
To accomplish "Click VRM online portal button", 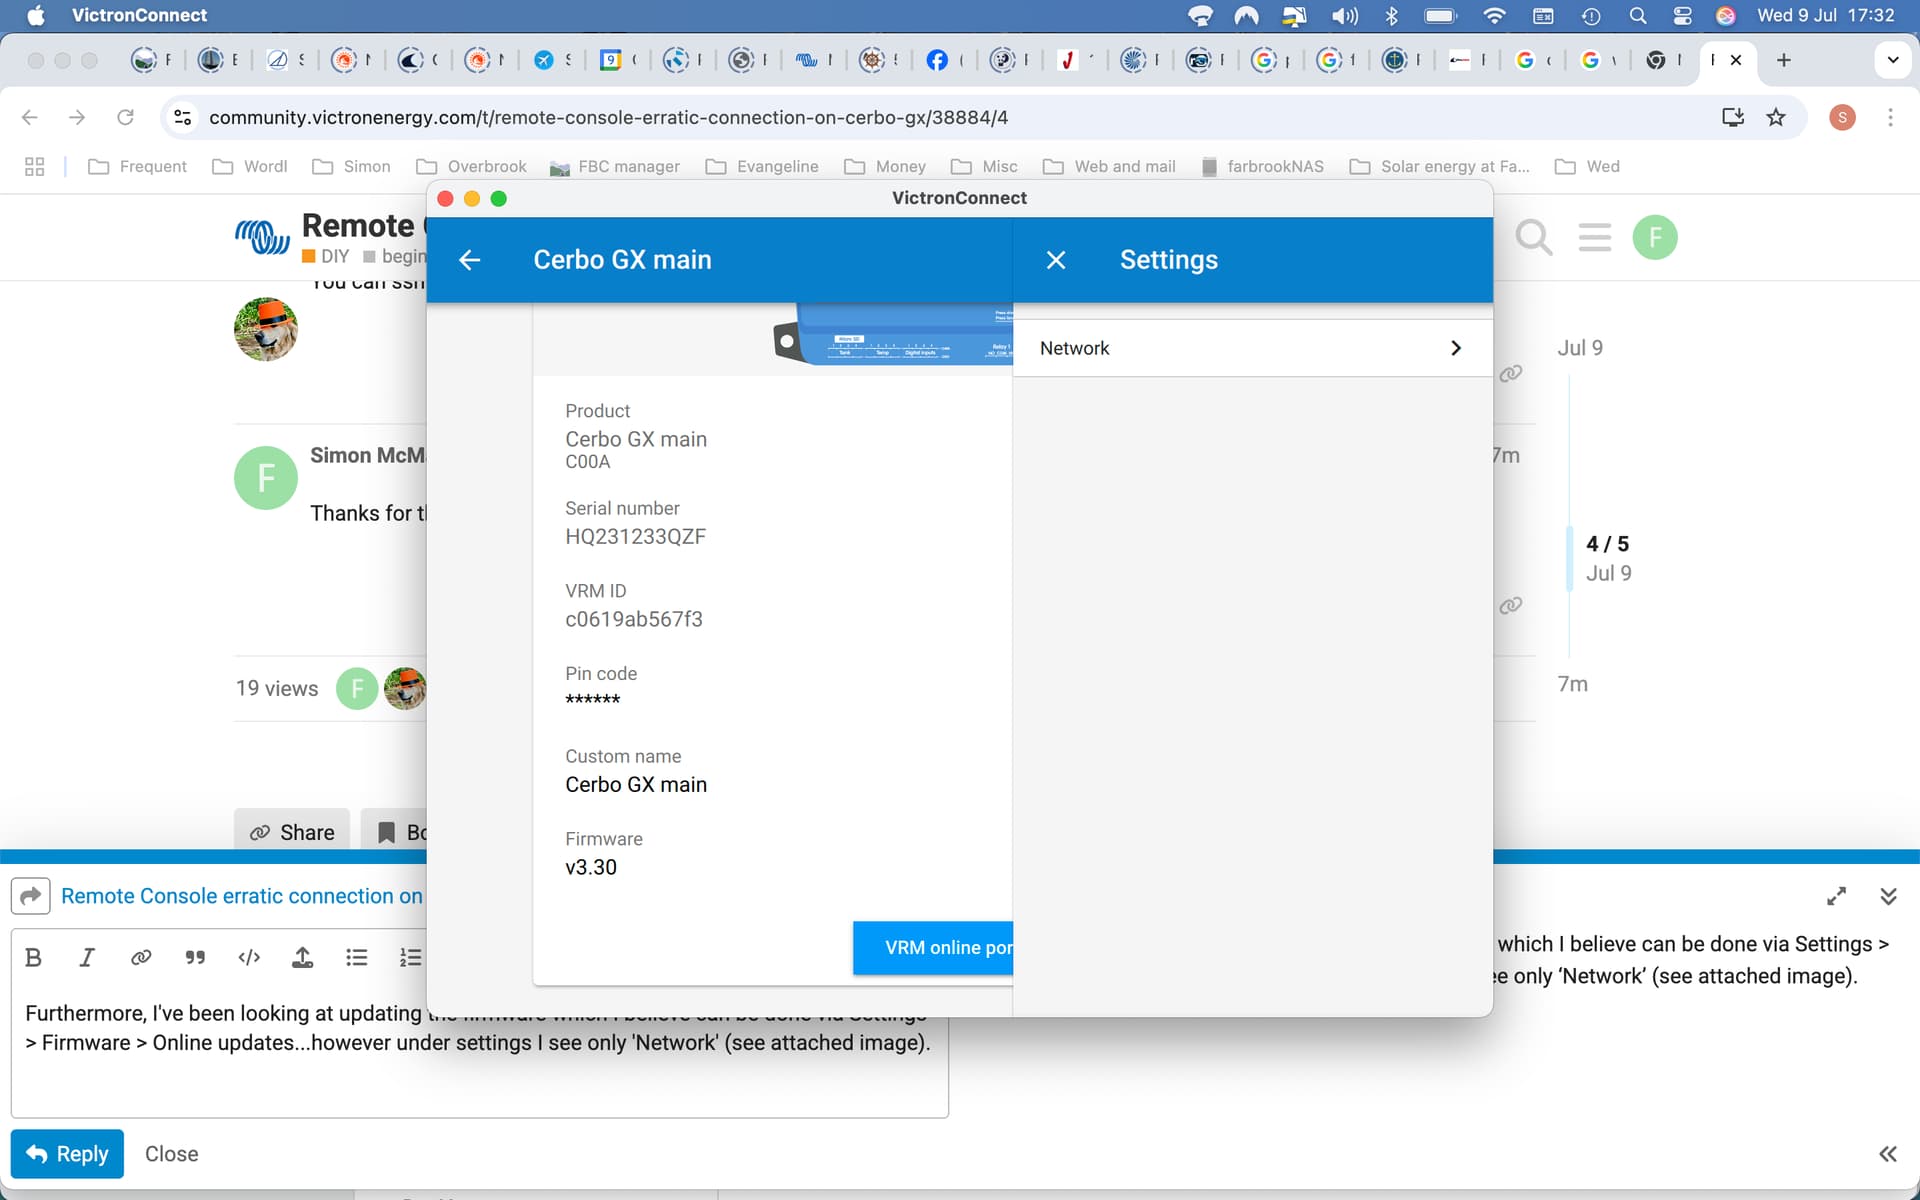I will click(x=933, y=947).
